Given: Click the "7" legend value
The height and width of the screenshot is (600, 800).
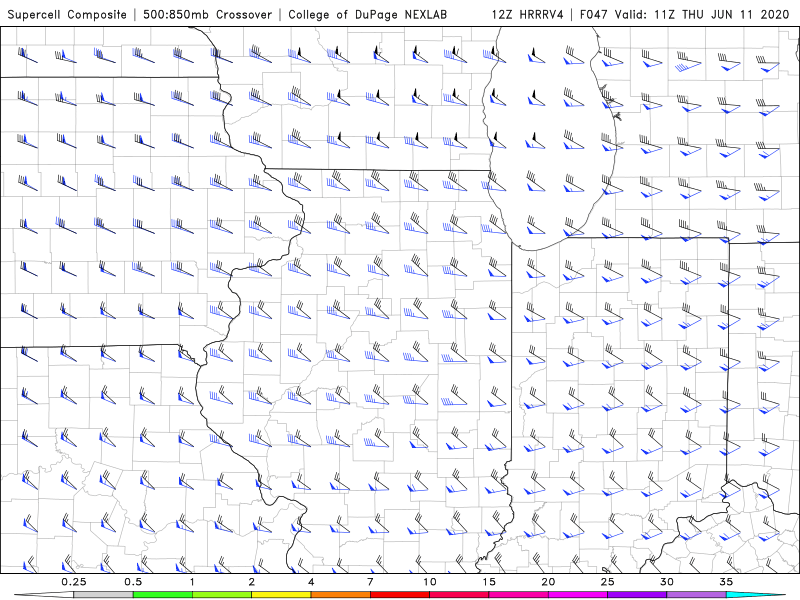Looking at the screenshot, I should (x=370, y=582).
